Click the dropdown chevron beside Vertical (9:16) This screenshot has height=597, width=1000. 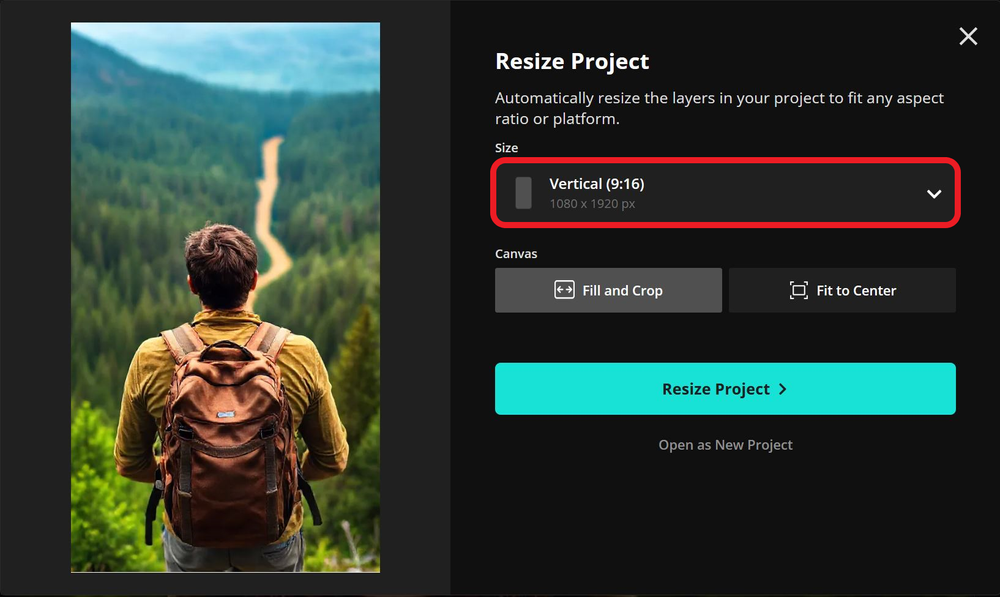click(x=932, y=193)
